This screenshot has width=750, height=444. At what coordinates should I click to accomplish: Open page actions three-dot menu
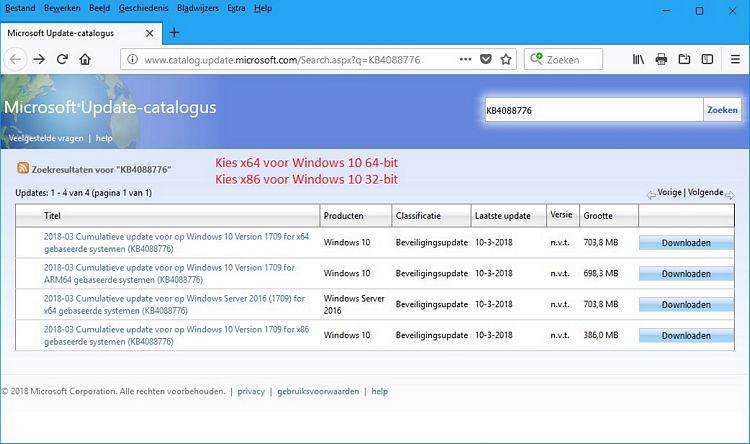point(465,59)
